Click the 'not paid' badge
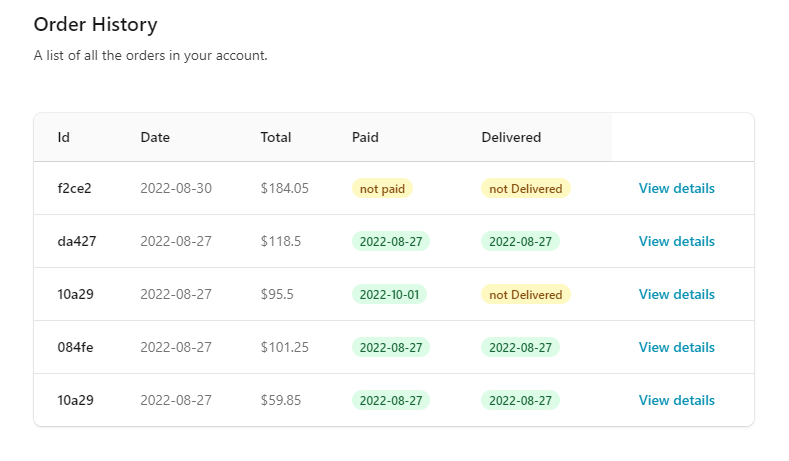 382,188
